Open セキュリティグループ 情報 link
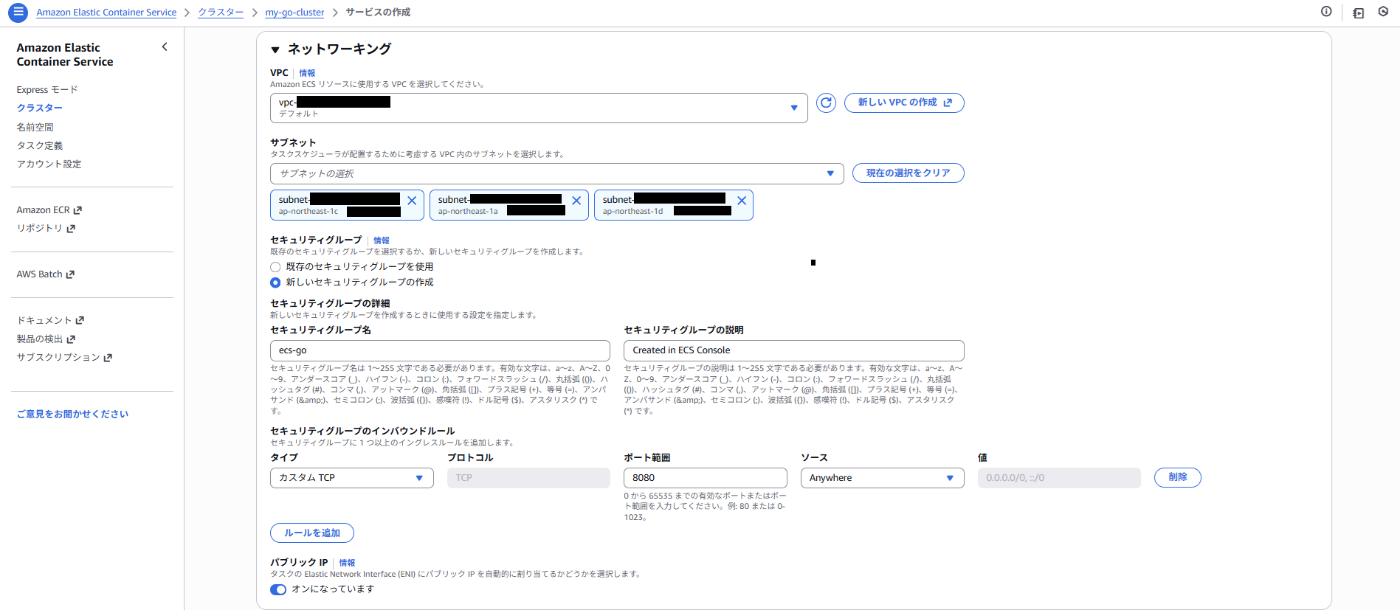 click(381, 241)
